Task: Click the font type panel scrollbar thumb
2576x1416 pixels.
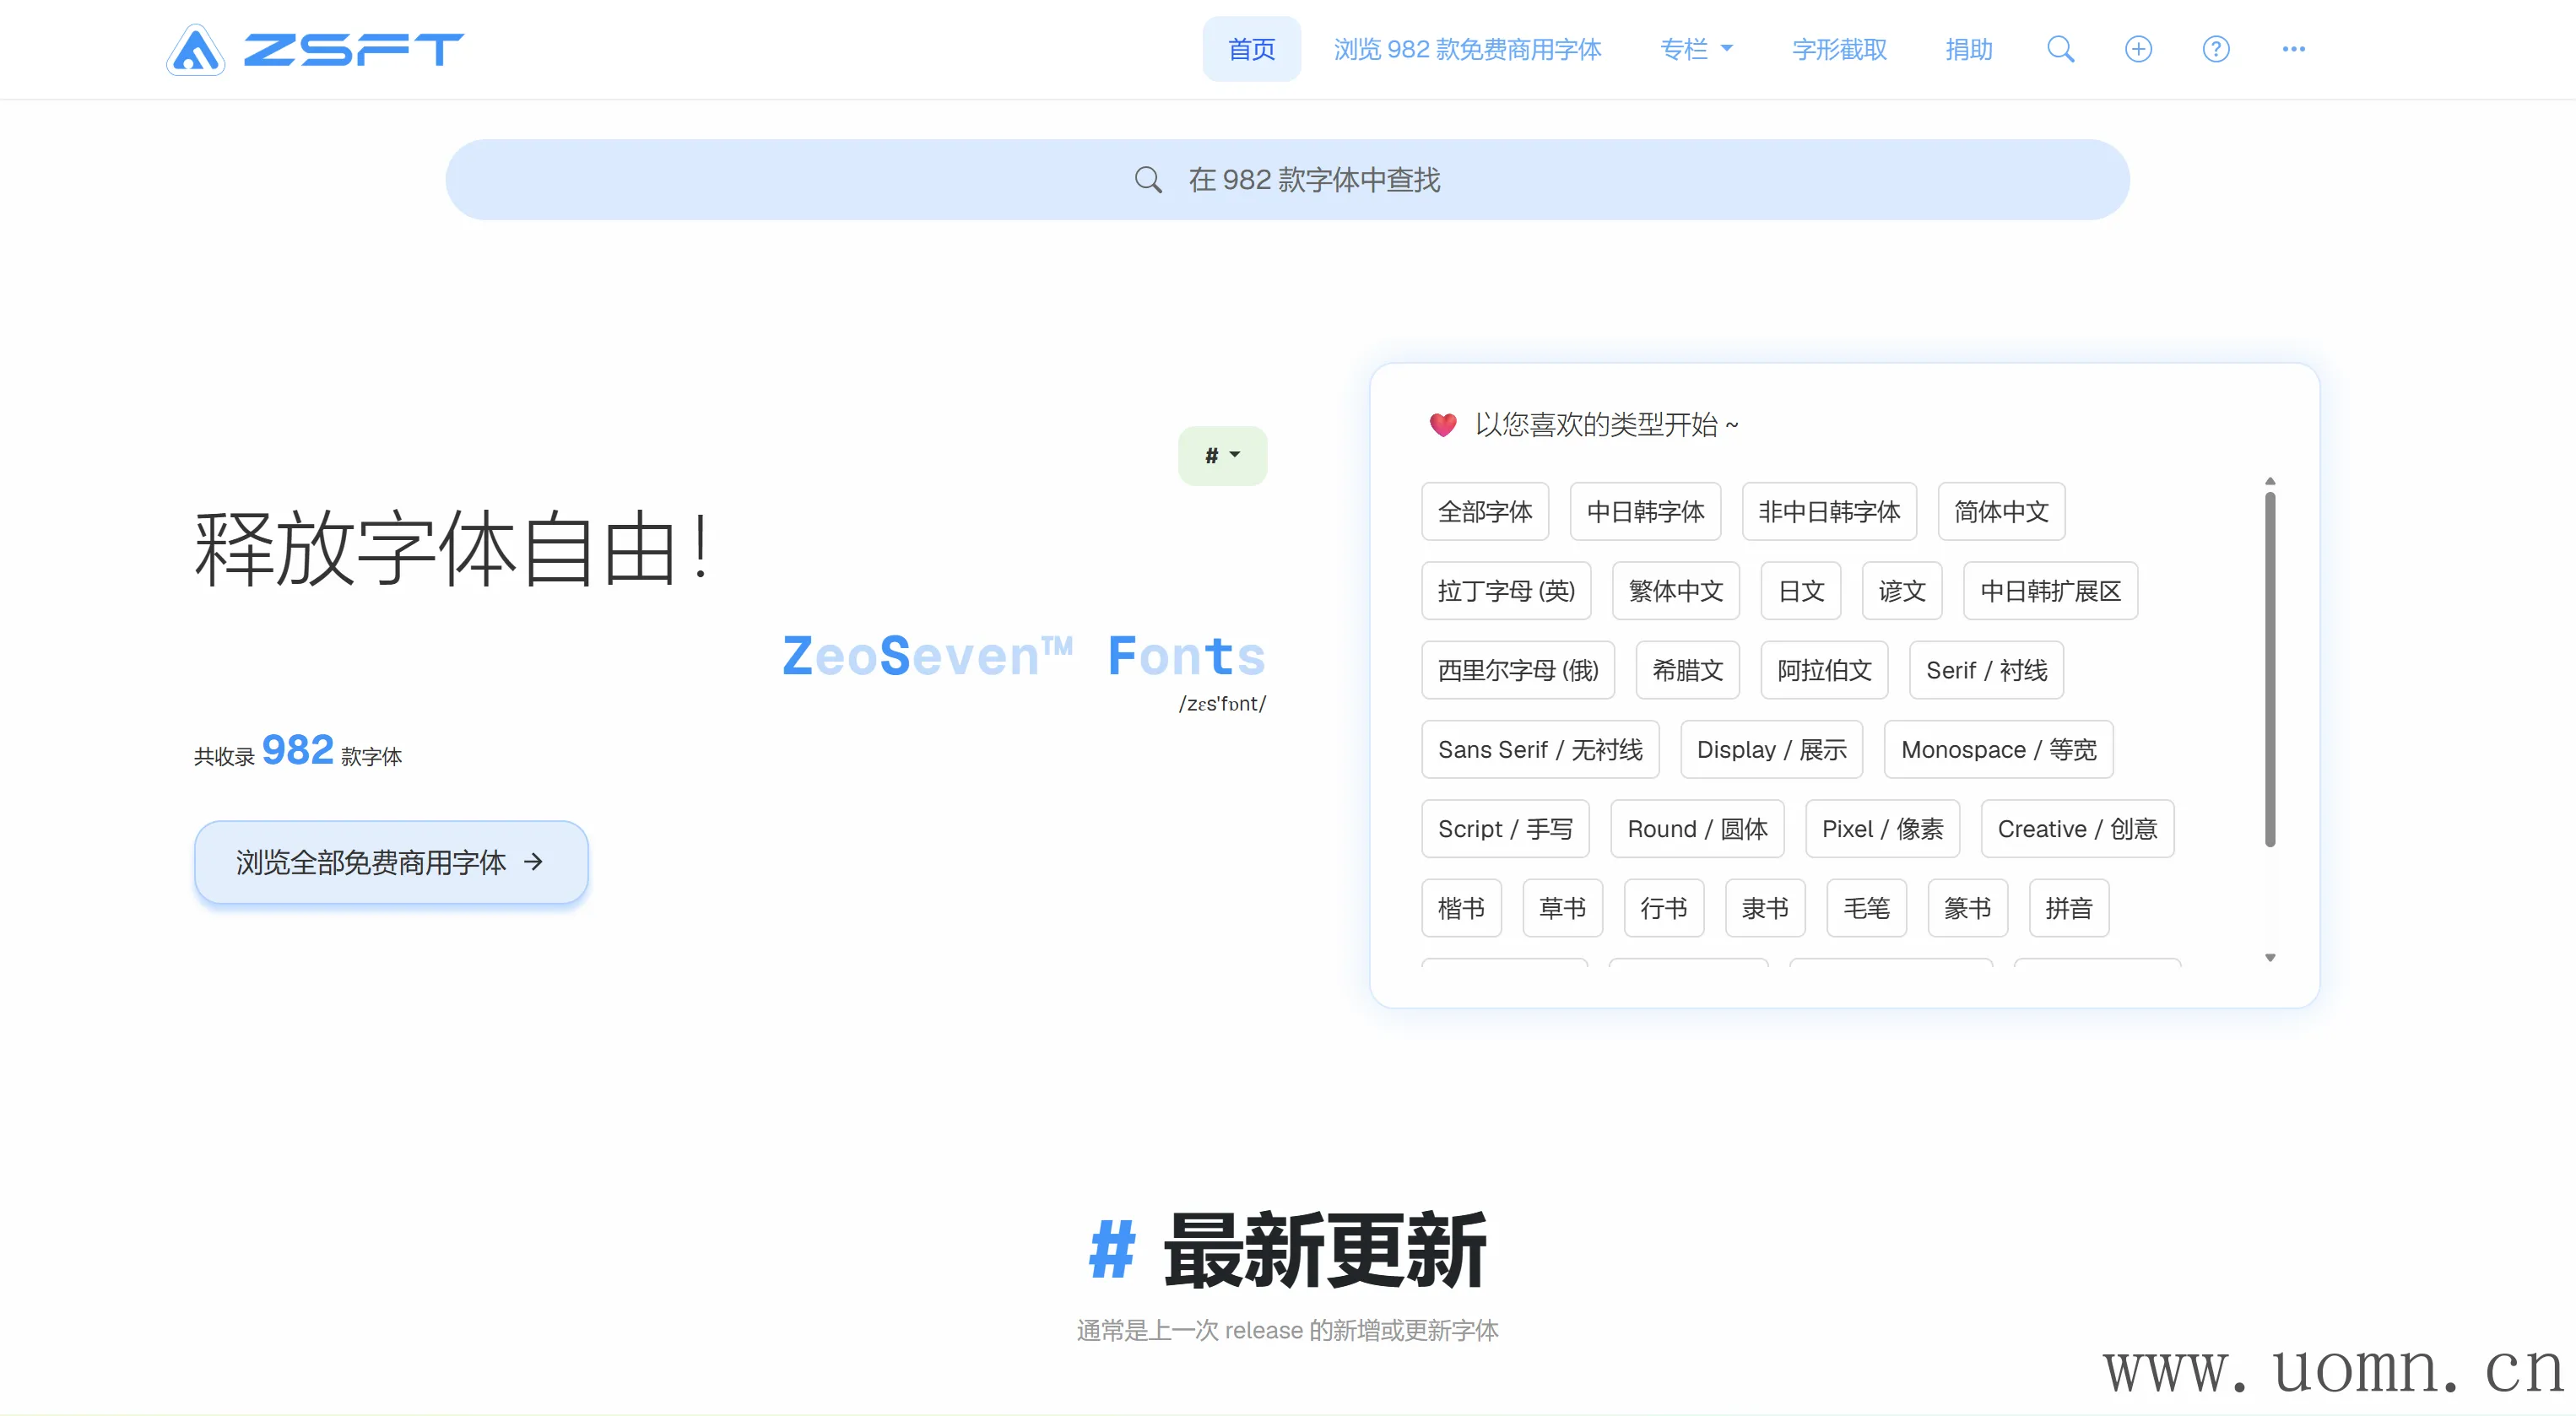Action: click(x=2270, y=670)
